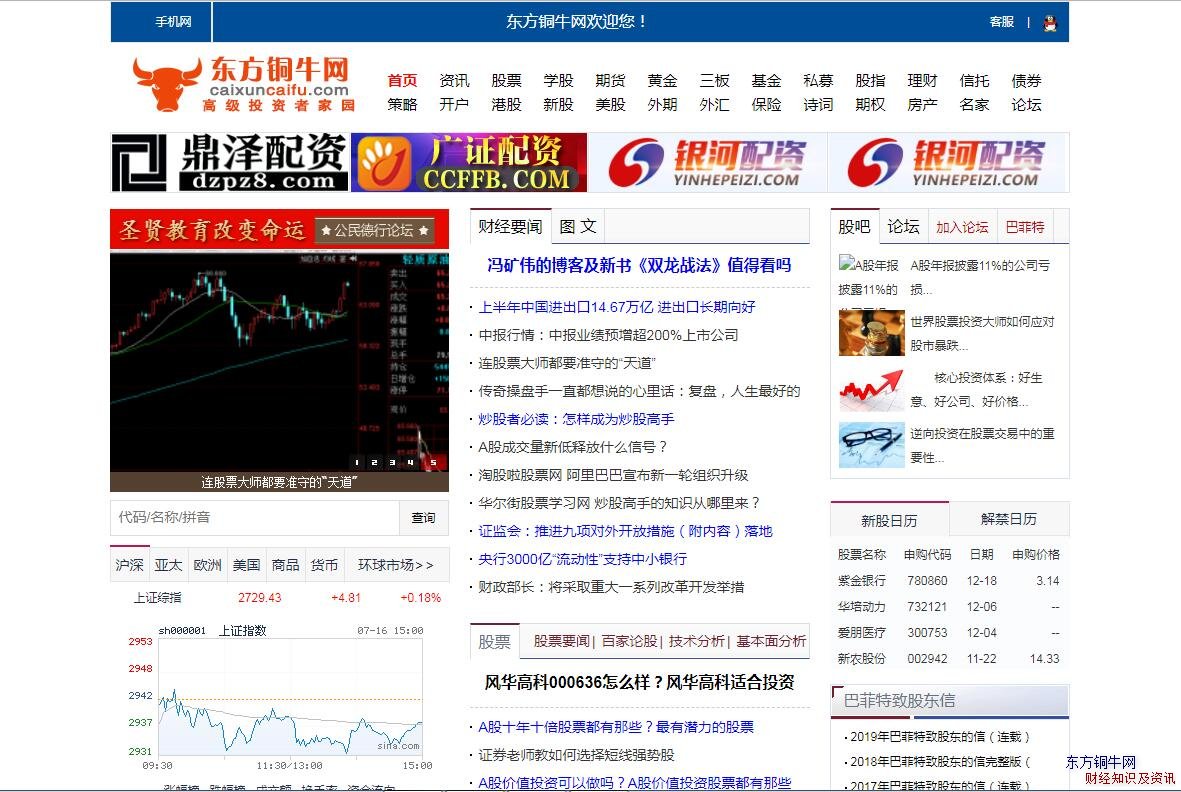
Task: Go to 首页 in the navigation
Action: coord(402,81)
